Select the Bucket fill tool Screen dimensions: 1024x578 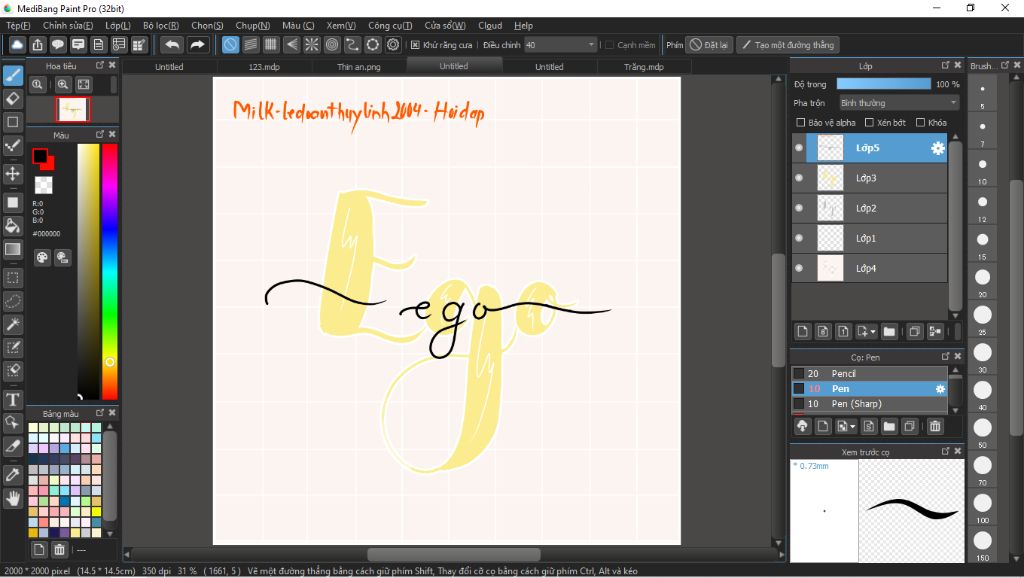[x=12, y=226]
